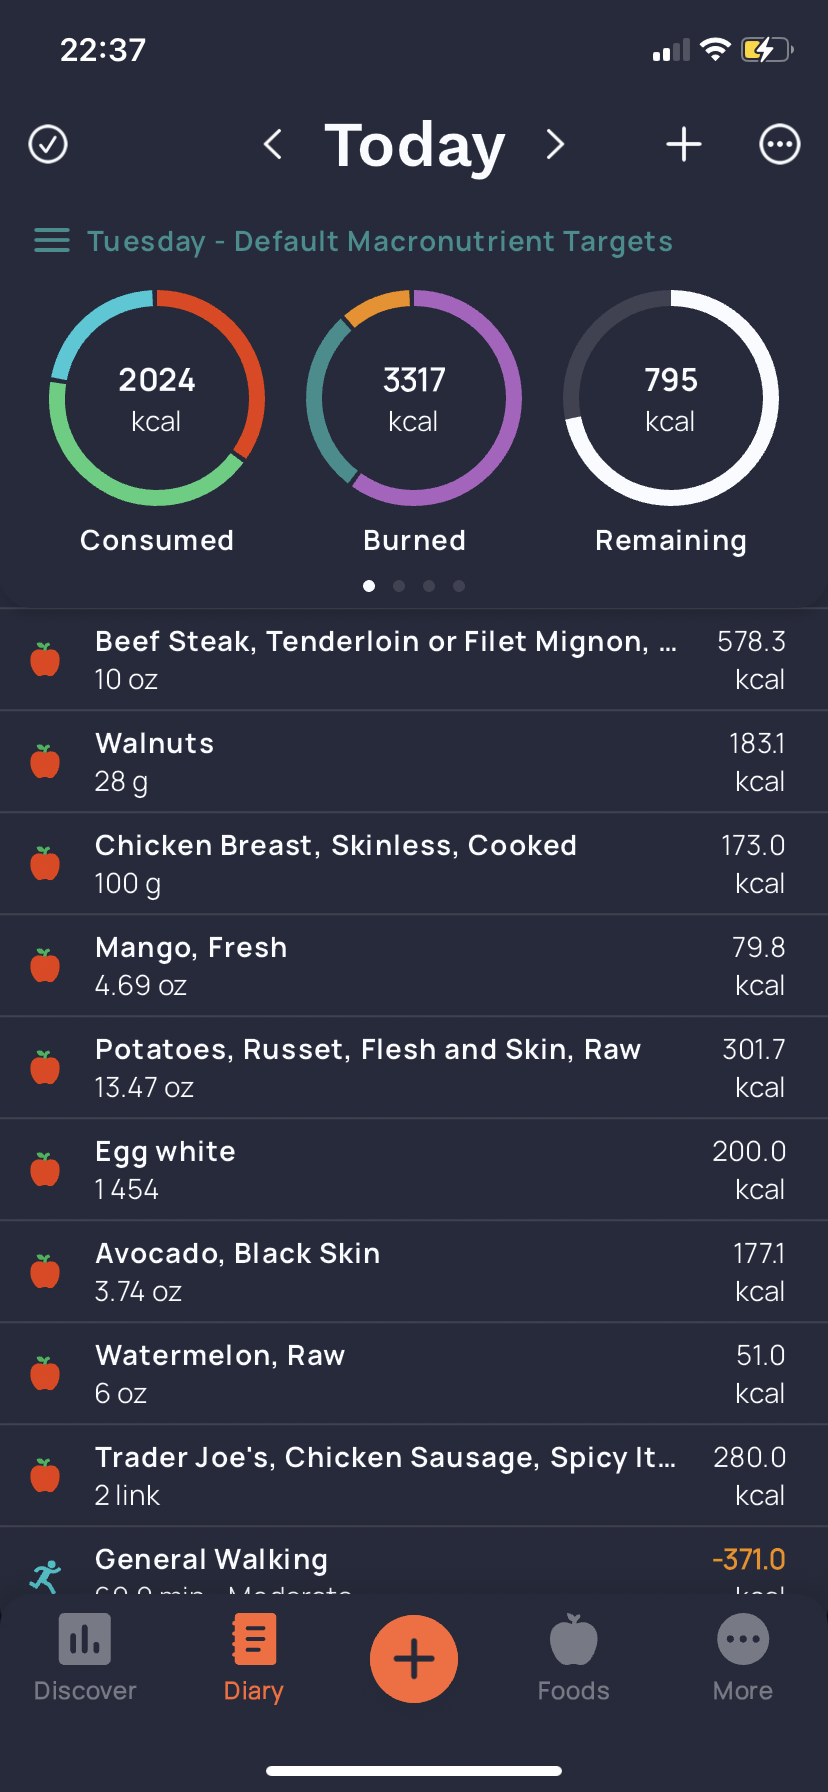Image resolution: width=828 pixels, height=1792 pixels.
Task: Open hamburger menu beside Macronutrient Targets
Action: 52,241
